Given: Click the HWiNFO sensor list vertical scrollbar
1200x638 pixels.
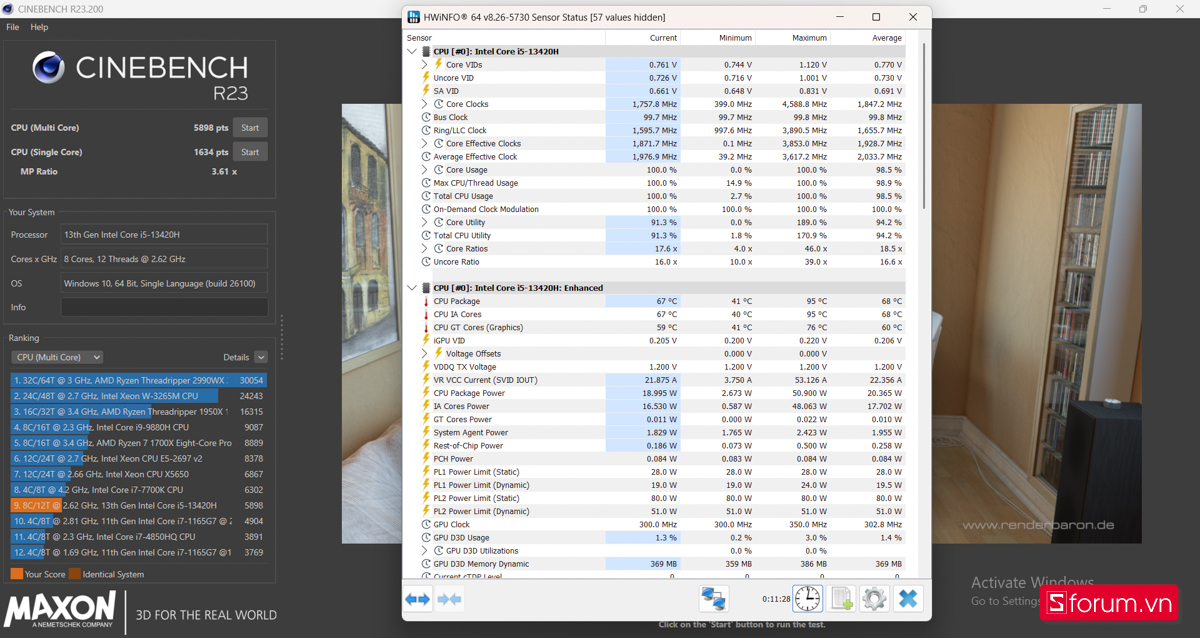Looking at the screenshot, I should coord(924,125).
